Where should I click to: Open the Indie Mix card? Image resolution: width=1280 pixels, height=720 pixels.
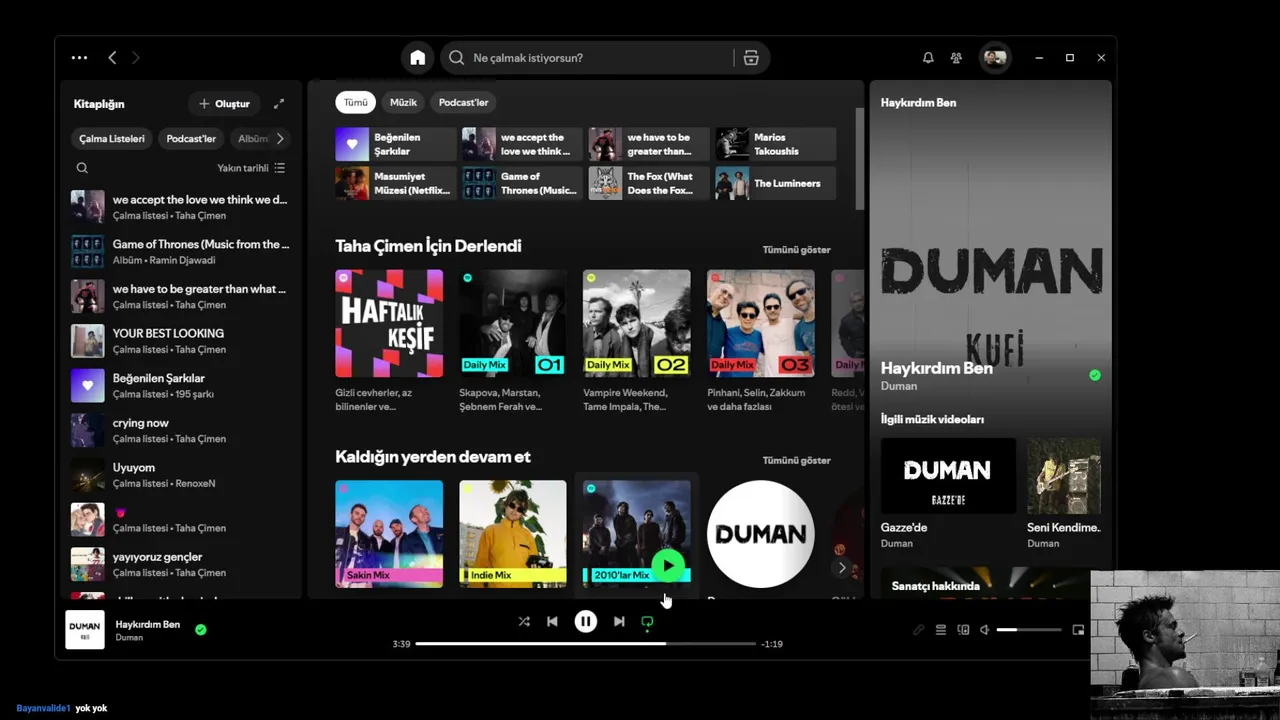pos(513,534)
